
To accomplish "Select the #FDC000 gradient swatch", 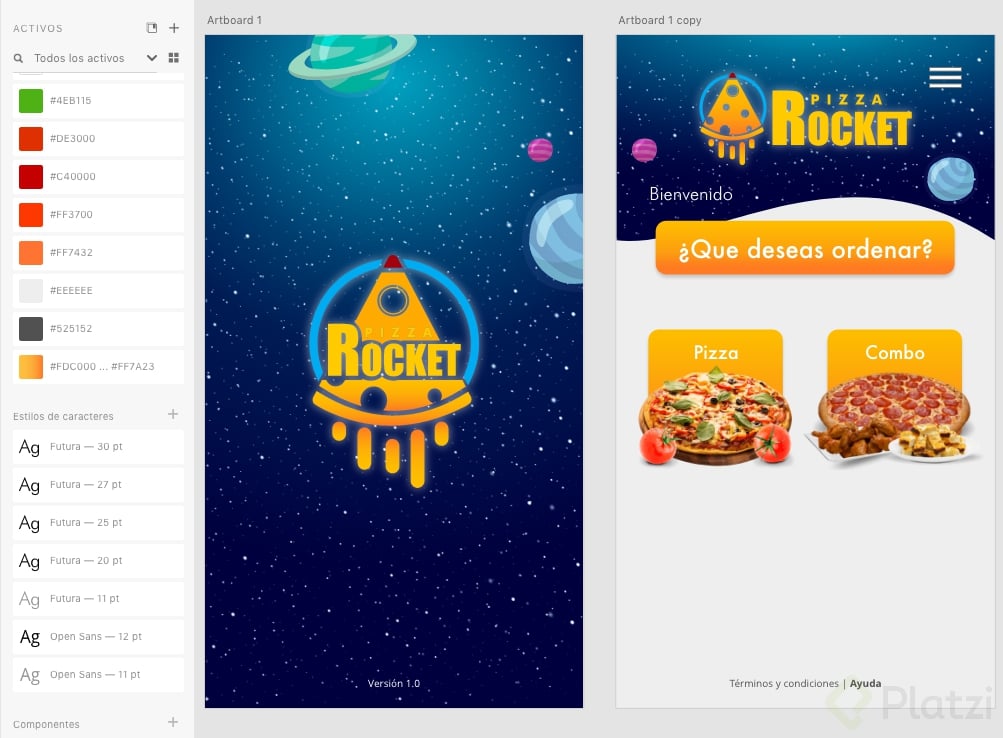I will pyautogui.click(x=31, y=367).
